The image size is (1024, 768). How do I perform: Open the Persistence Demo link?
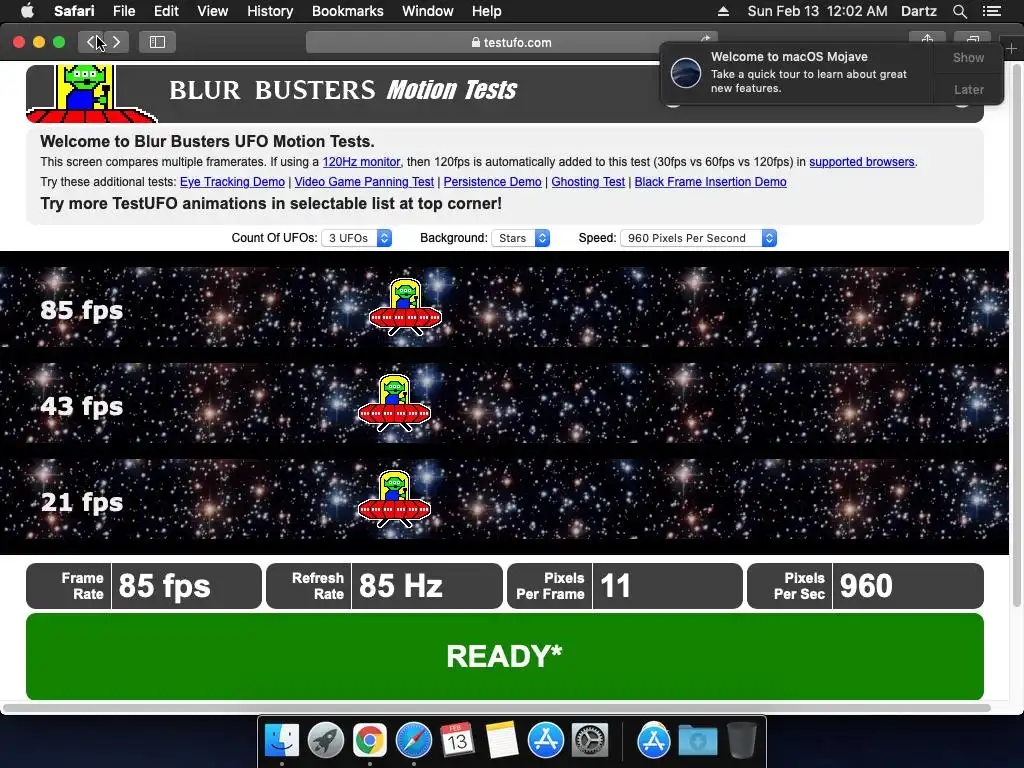492,182
